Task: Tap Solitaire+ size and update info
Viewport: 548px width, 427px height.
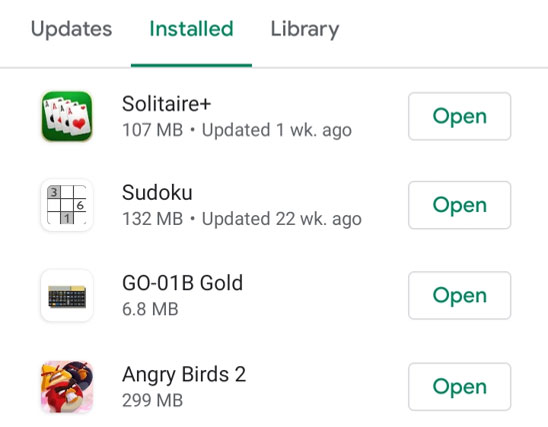Action: tap(237, 130)
